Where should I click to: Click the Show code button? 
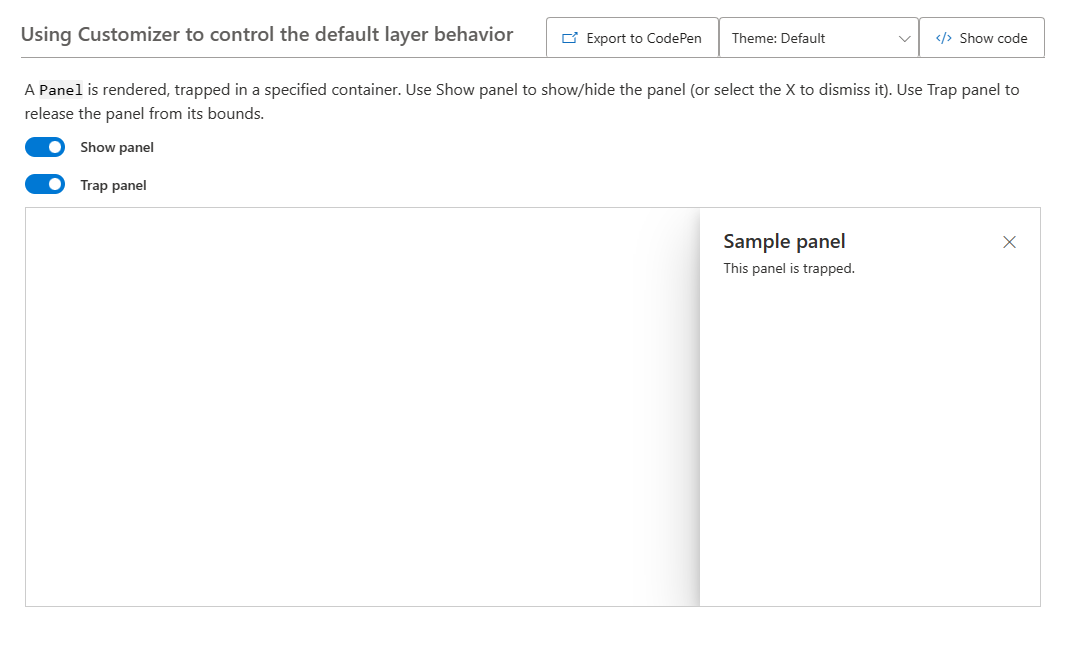pyautogui.click(x=981, y=37)
